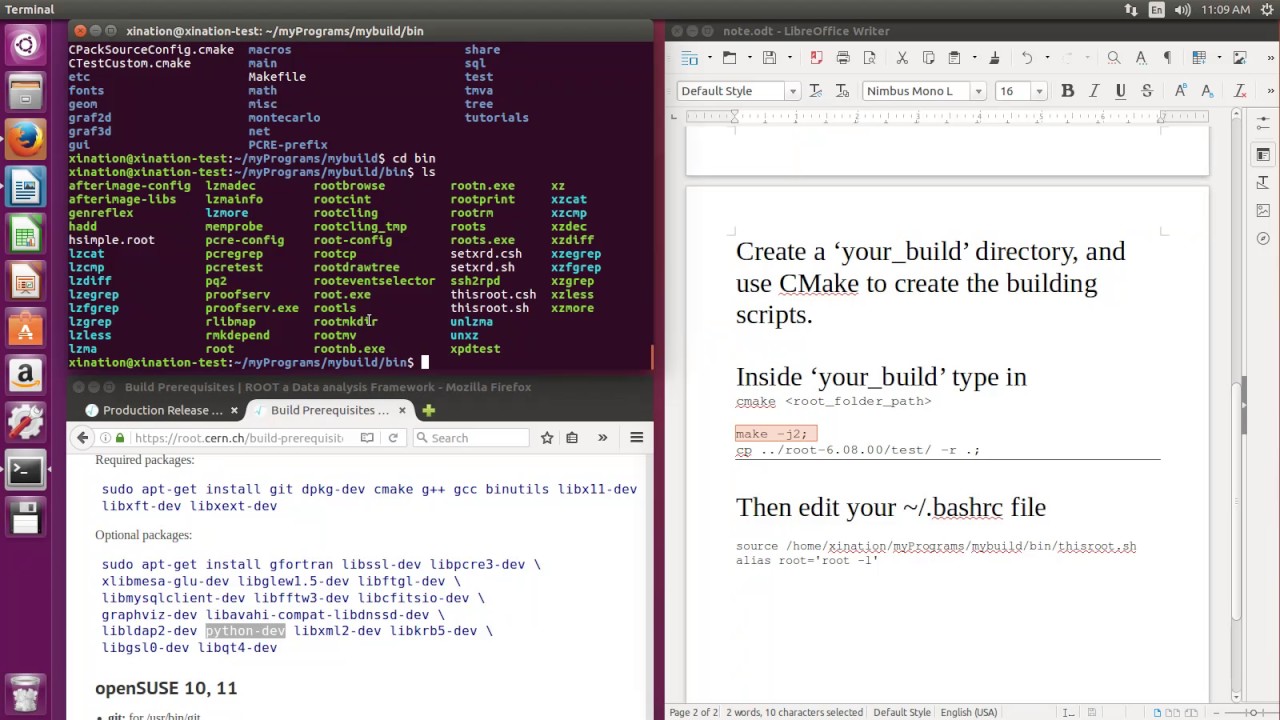Click the New Style icon
Screen dimensions: 1280x720
(x=842, y=91)
